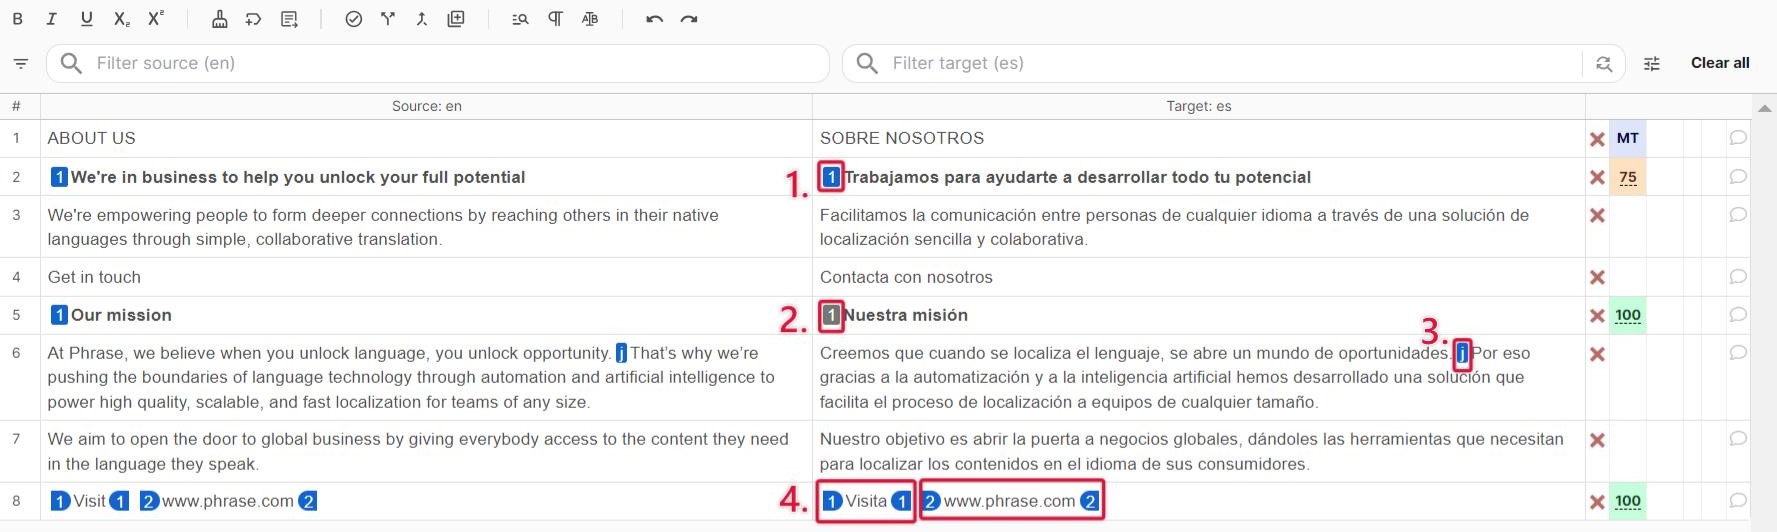Click the confirm segment checkmark icon
This screenshot has width=1777, height=532.
pos(353,19)
